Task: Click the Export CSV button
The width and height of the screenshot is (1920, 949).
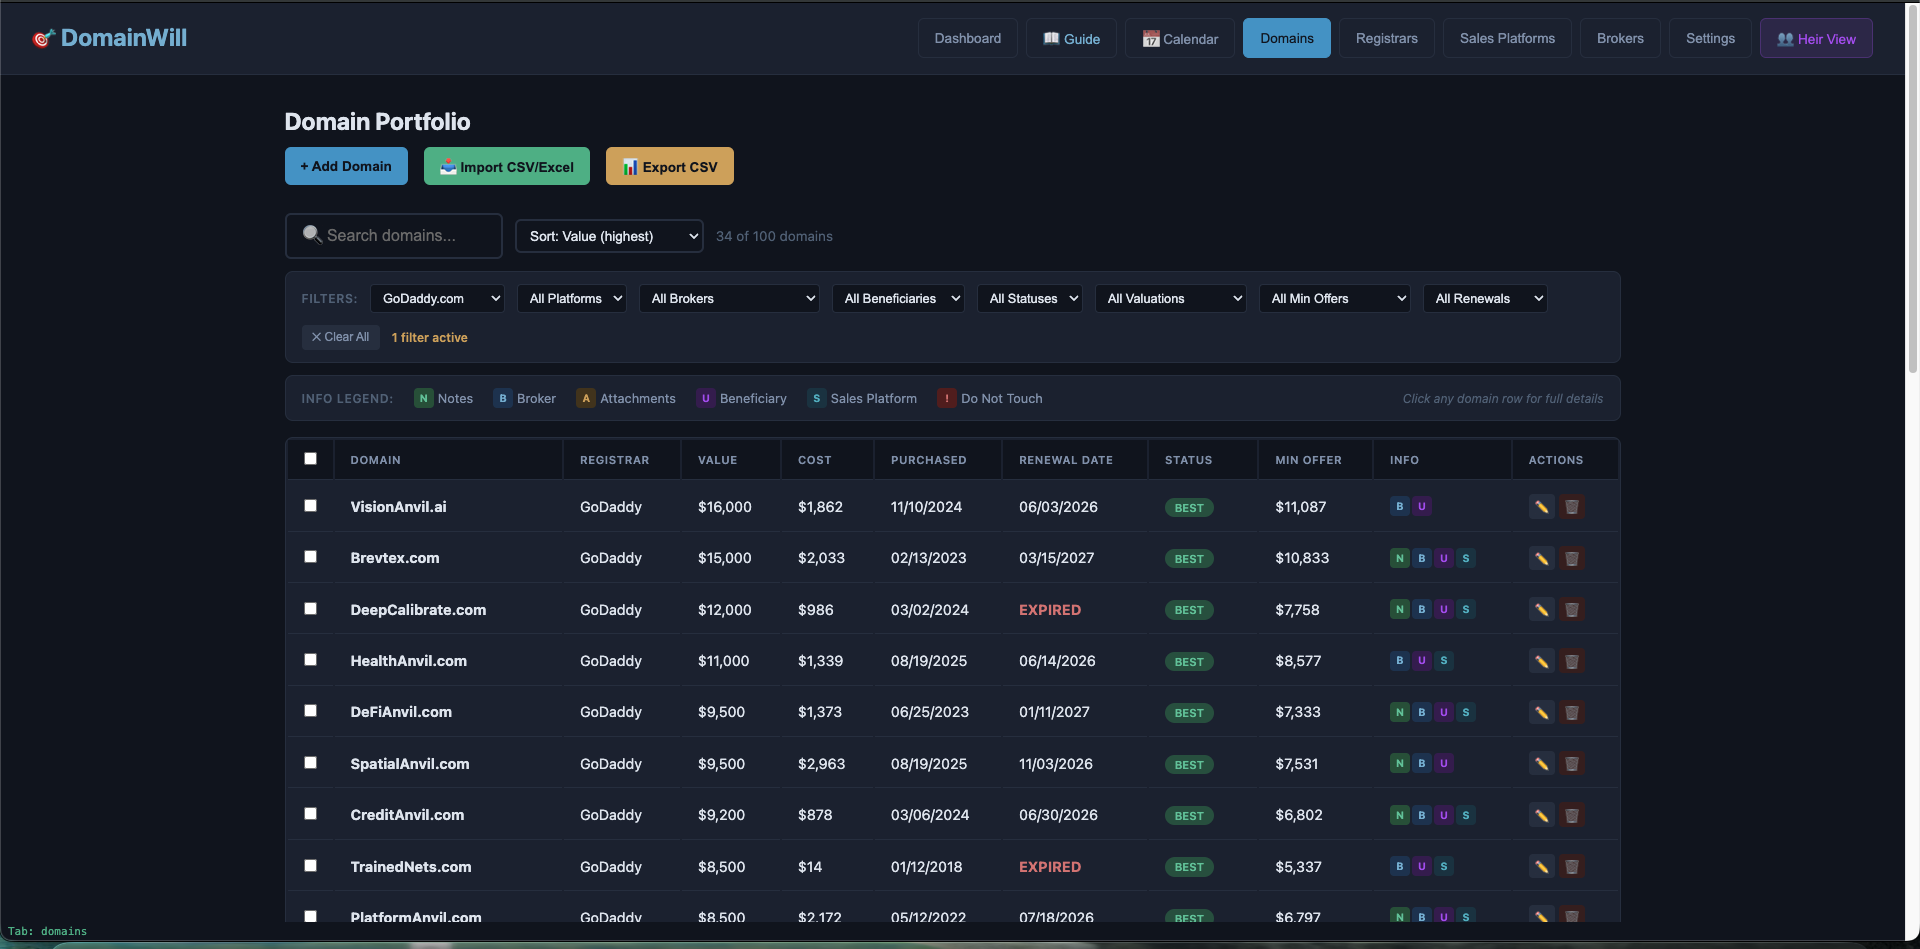Action: [x=669, y=166]
